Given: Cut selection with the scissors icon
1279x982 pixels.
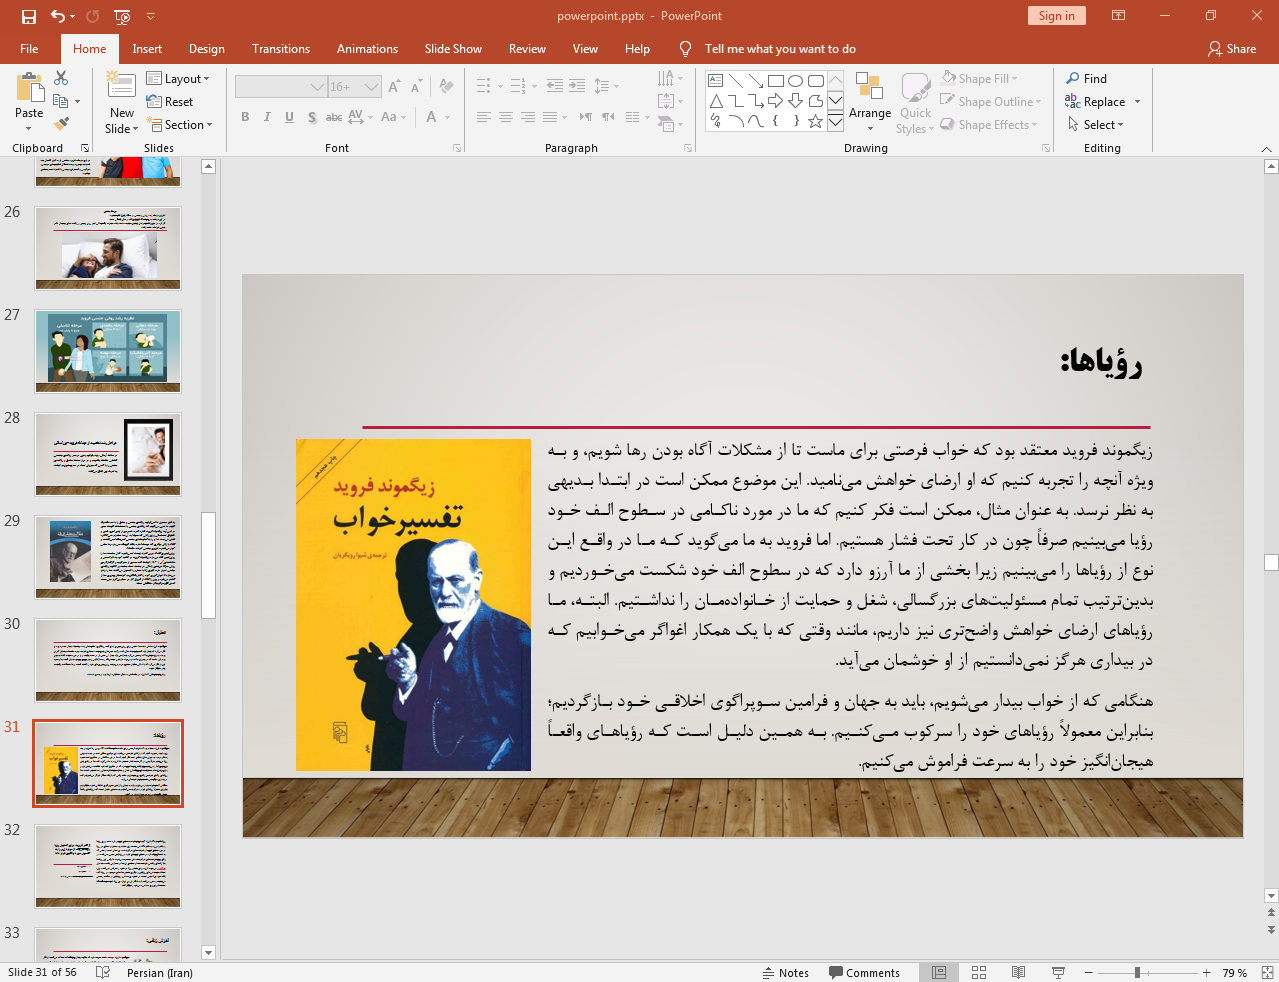Looking at the screenshot, I should [x=61, y=78].
